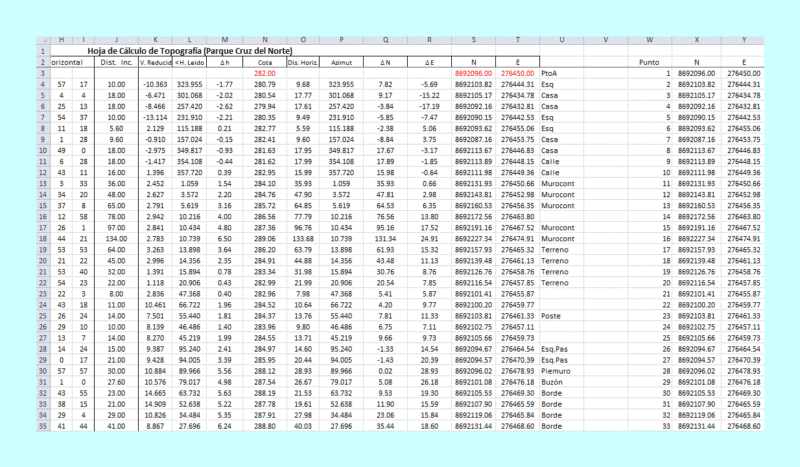Click the select-all corner of the spreadsheet

pyautogui.click(x=43, y=40)
